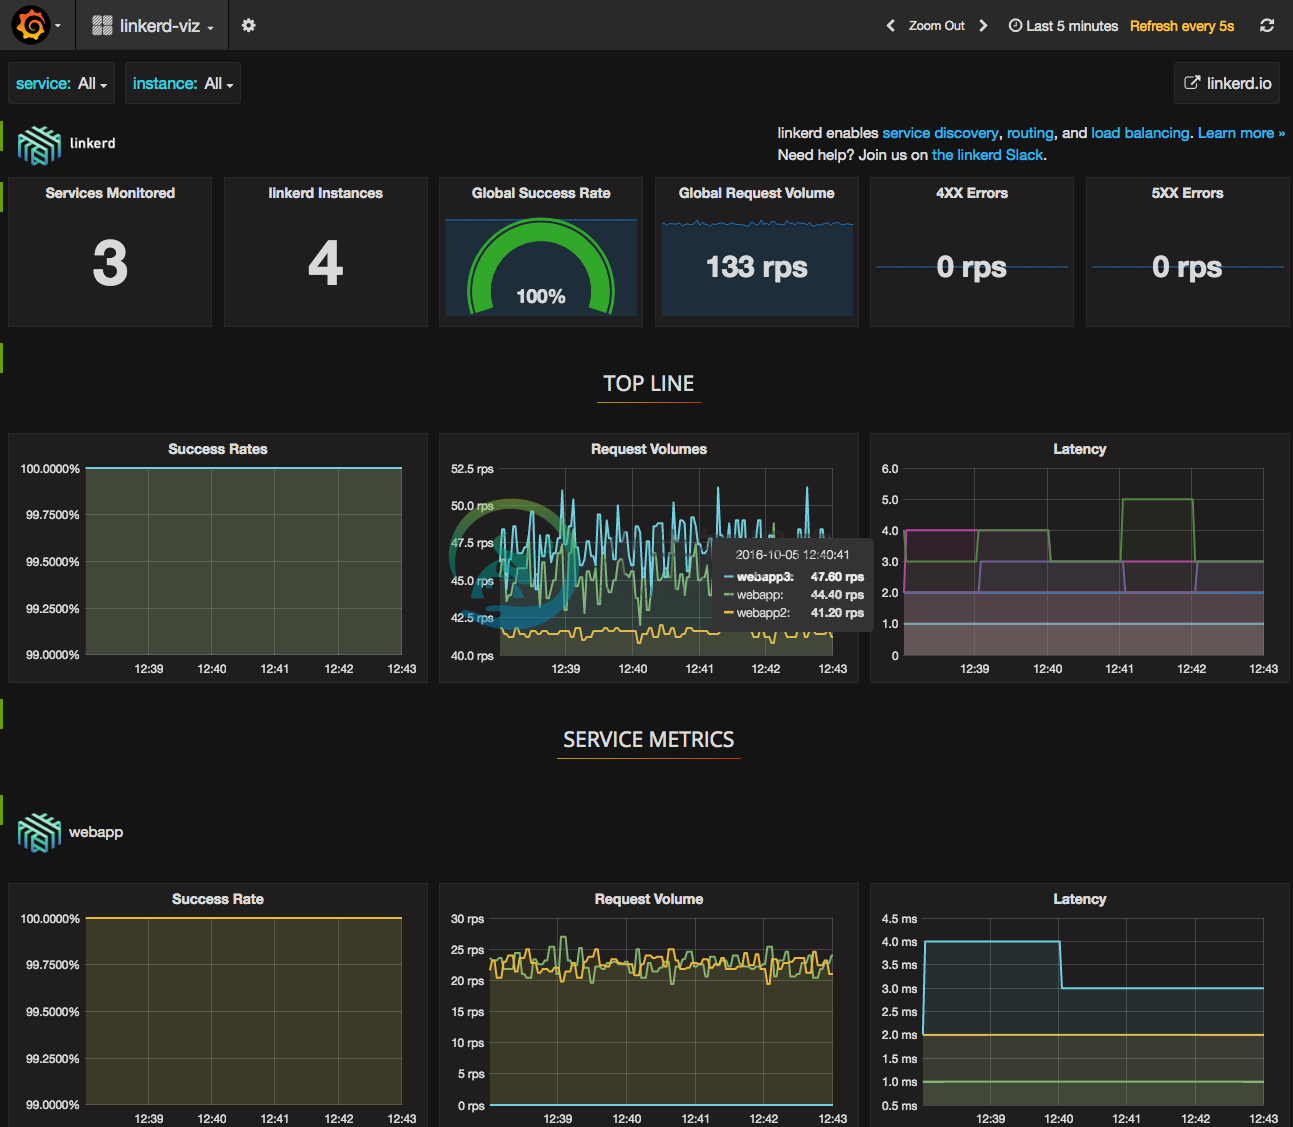Open the webapp Success Rate panel title
This screenshot has width=1293, height=1127.
tap(218, 899)
